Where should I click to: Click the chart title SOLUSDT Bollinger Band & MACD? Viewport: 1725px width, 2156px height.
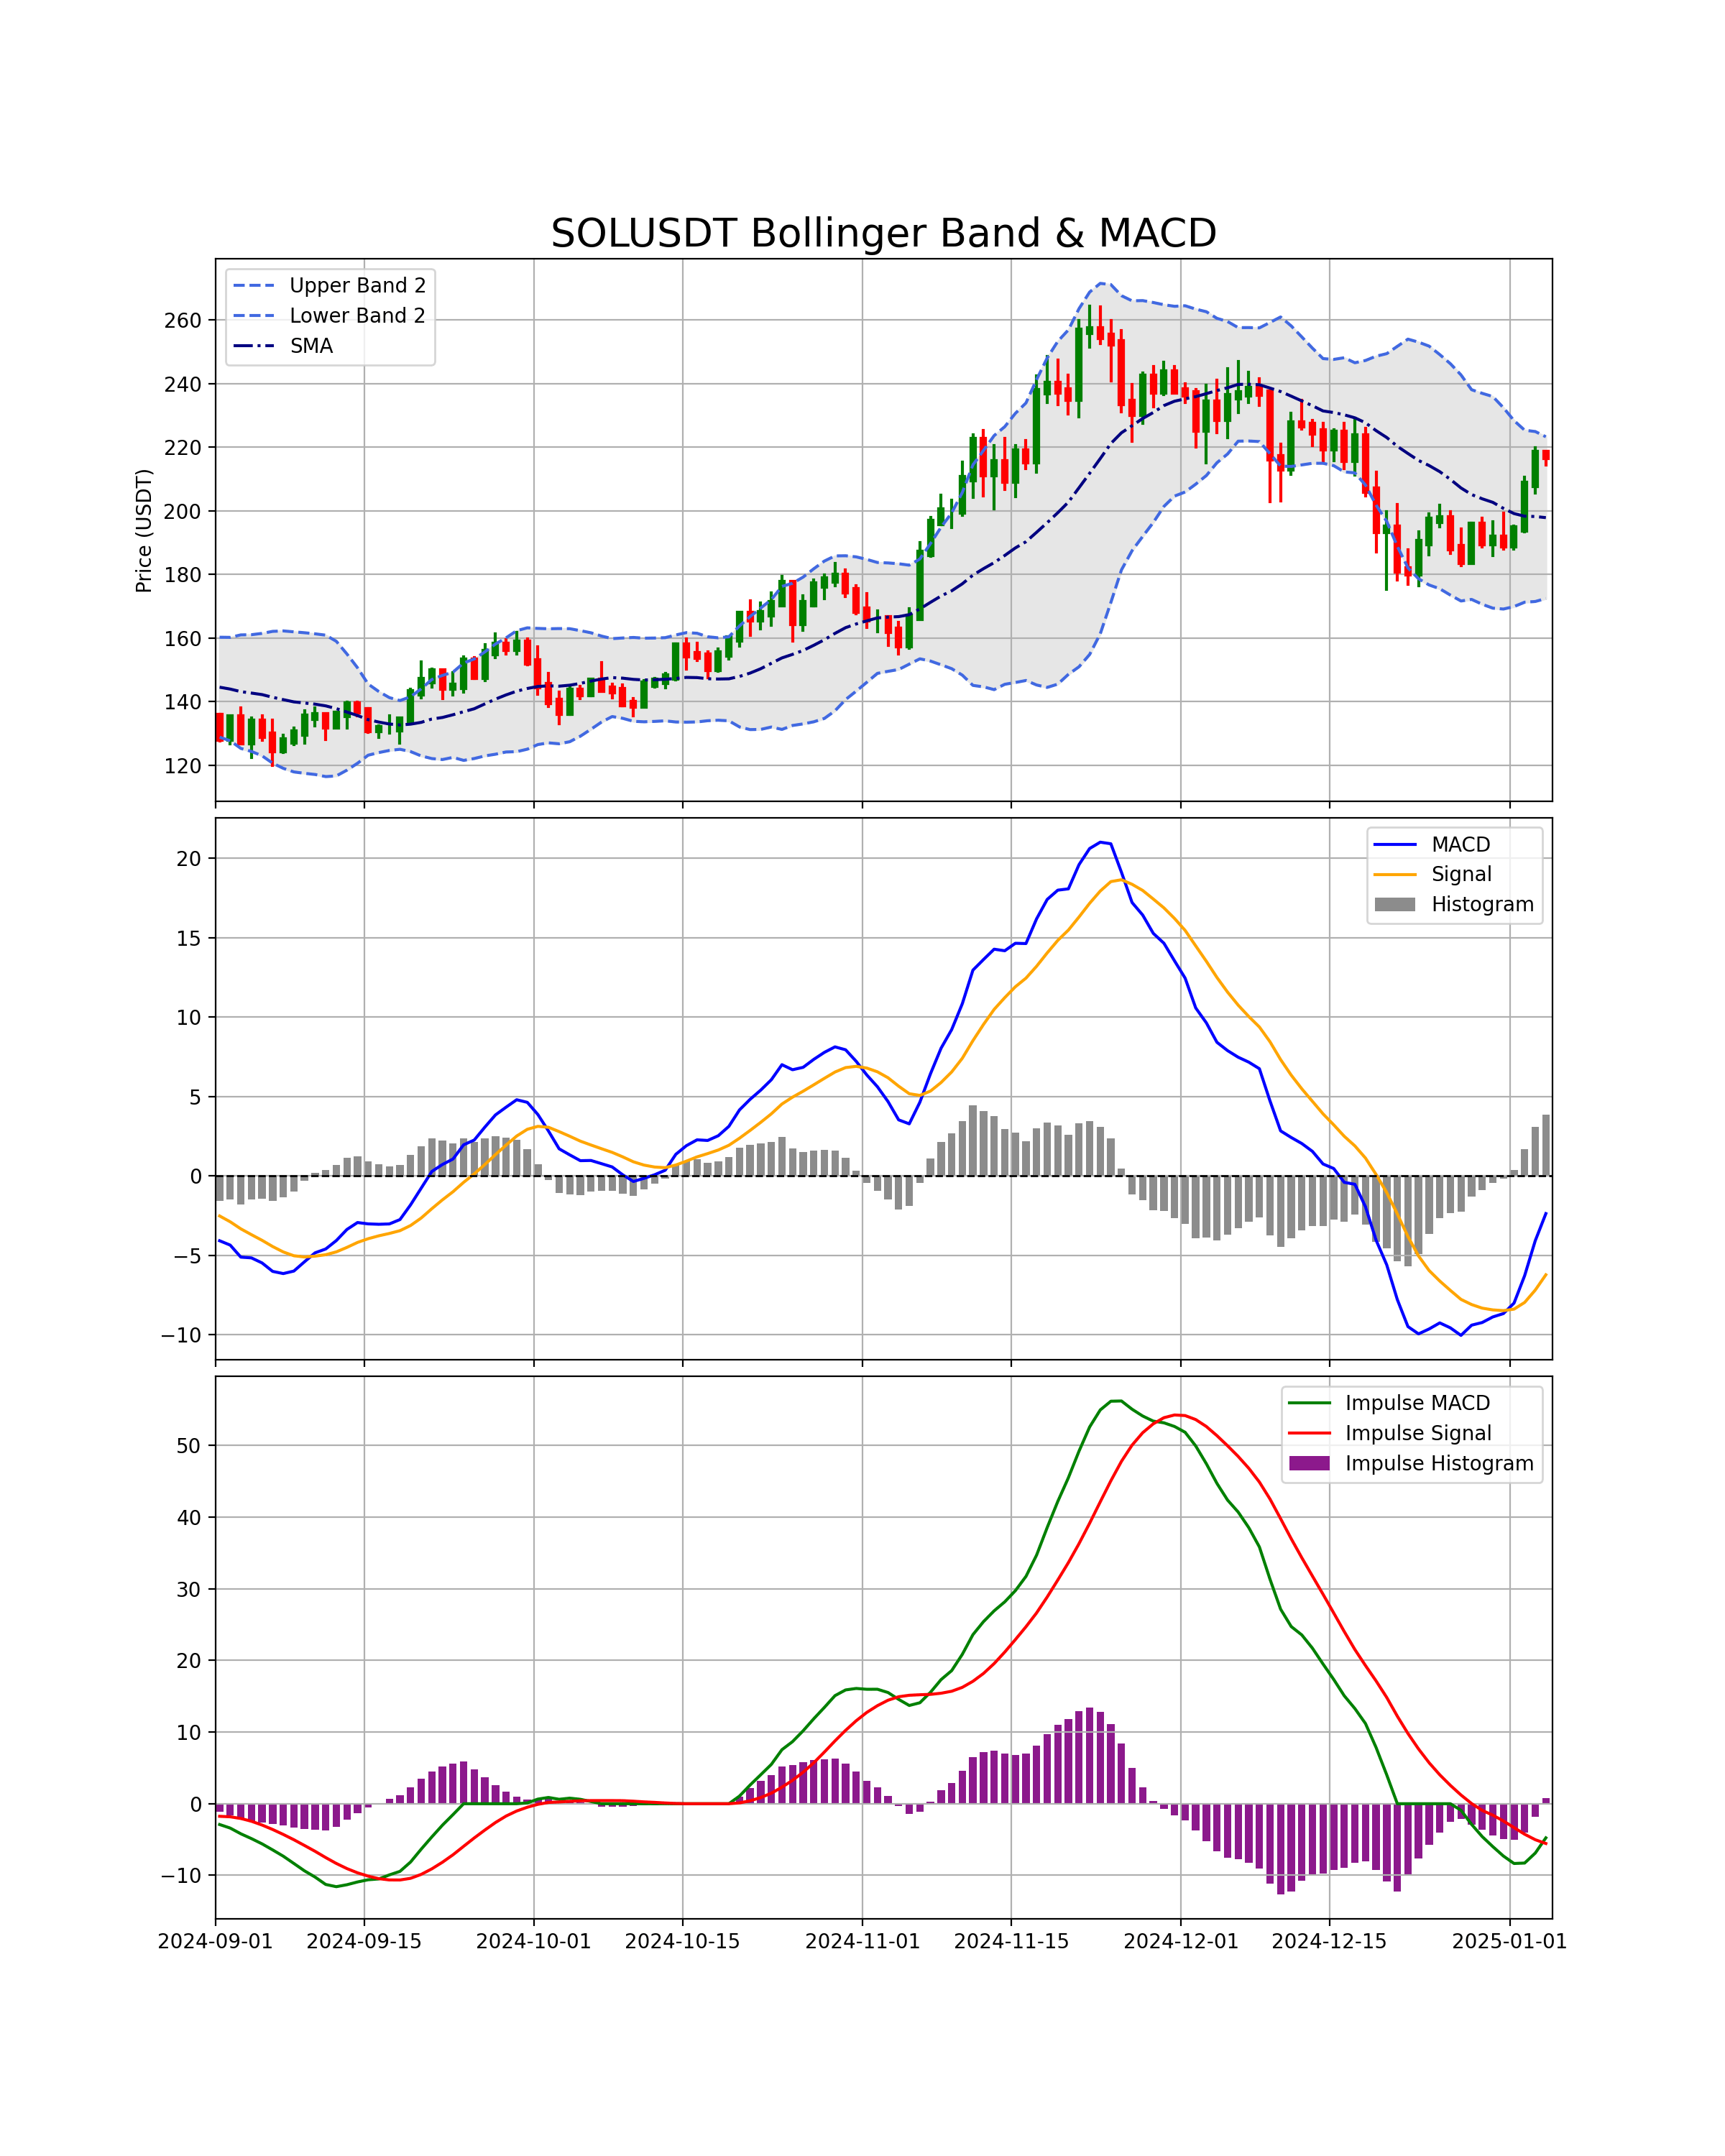click(883, 233)
